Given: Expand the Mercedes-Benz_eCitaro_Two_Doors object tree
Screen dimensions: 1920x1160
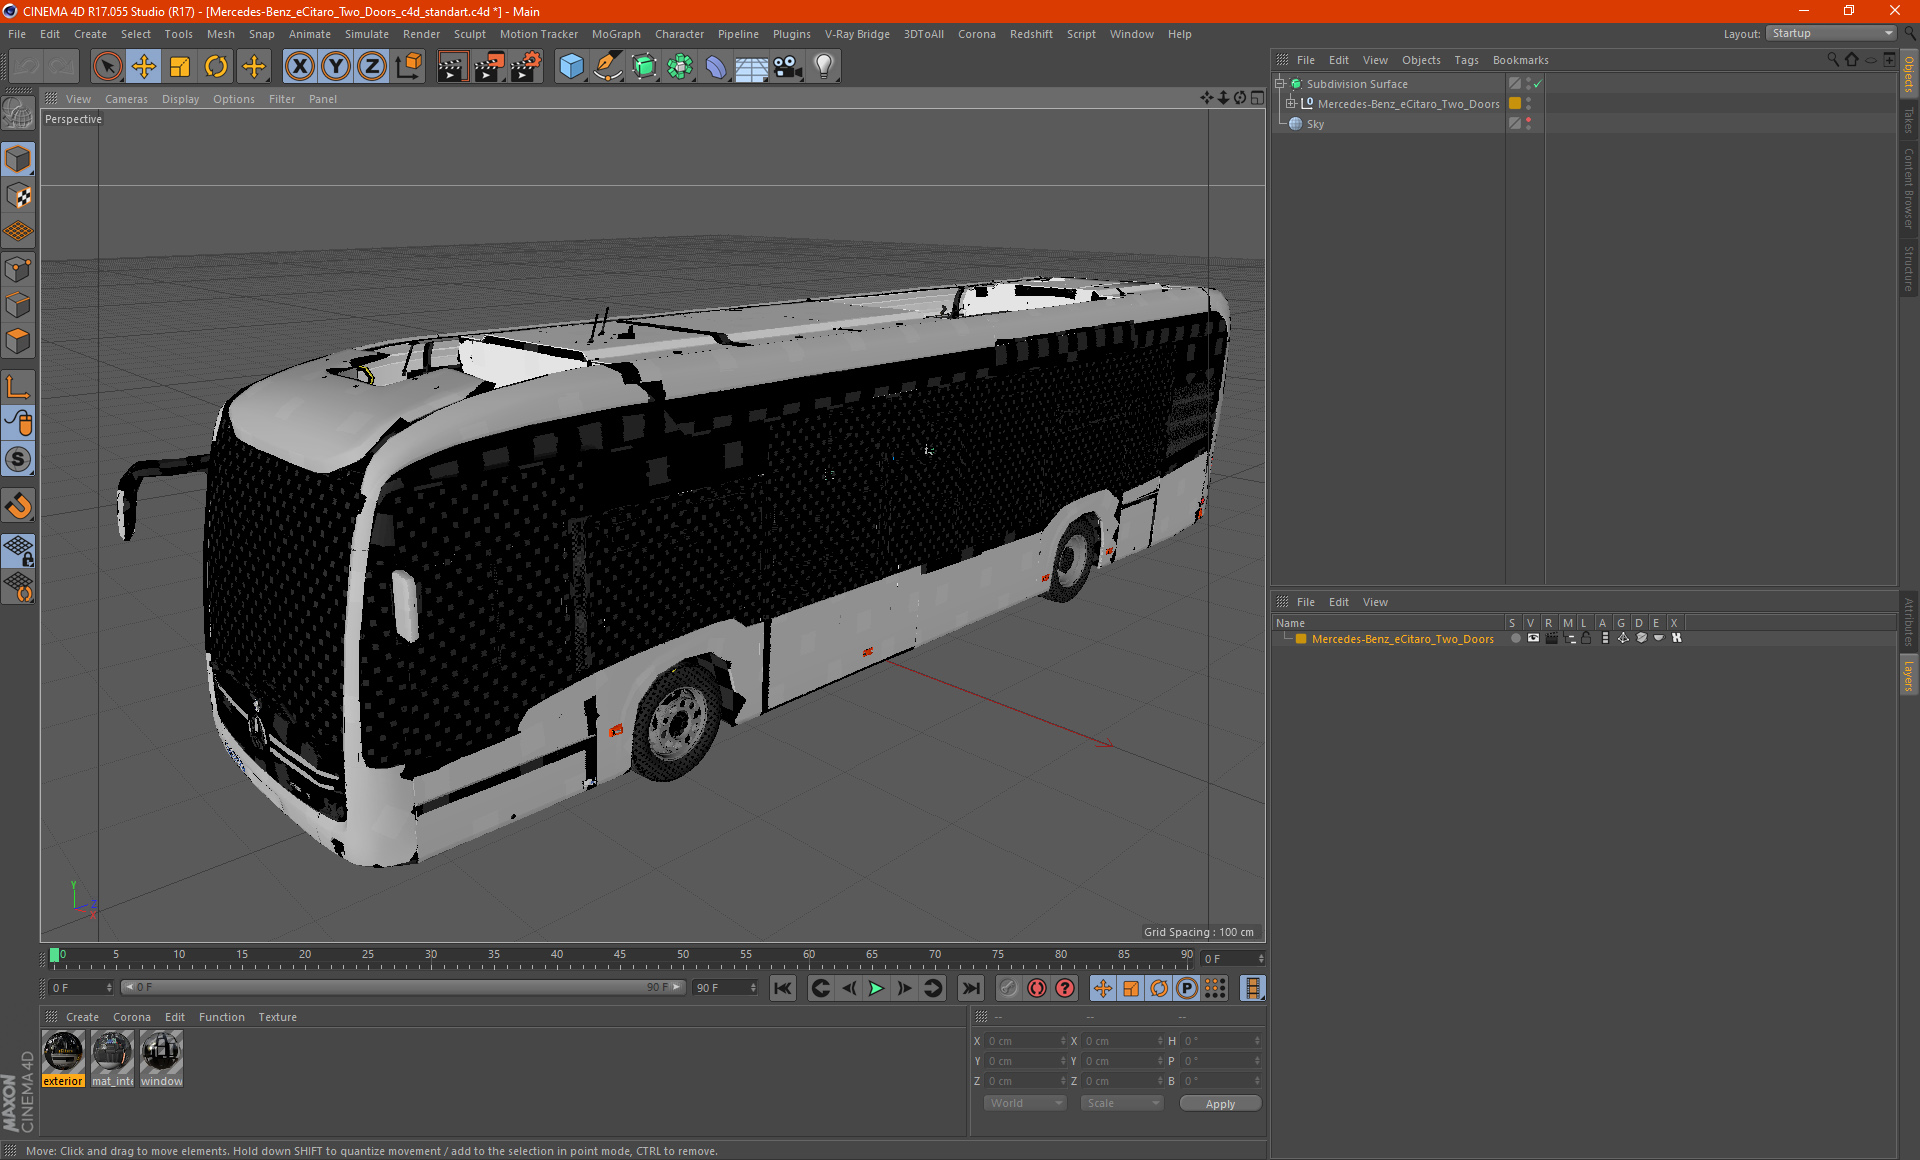Looking at the screenshot, I should pos(1291,103).
